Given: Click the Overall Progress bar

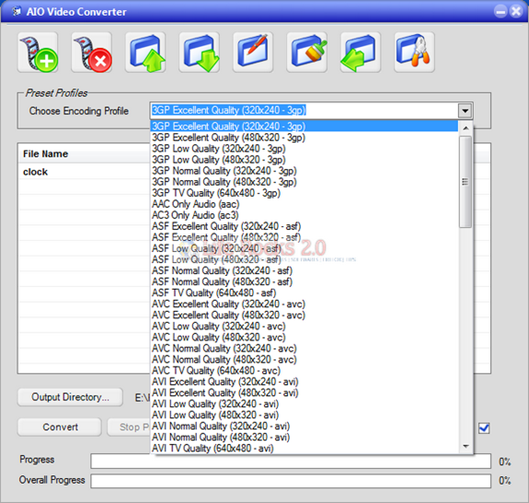Looking at the screenshot, I should pyautogui.click(x=290, y=481).
